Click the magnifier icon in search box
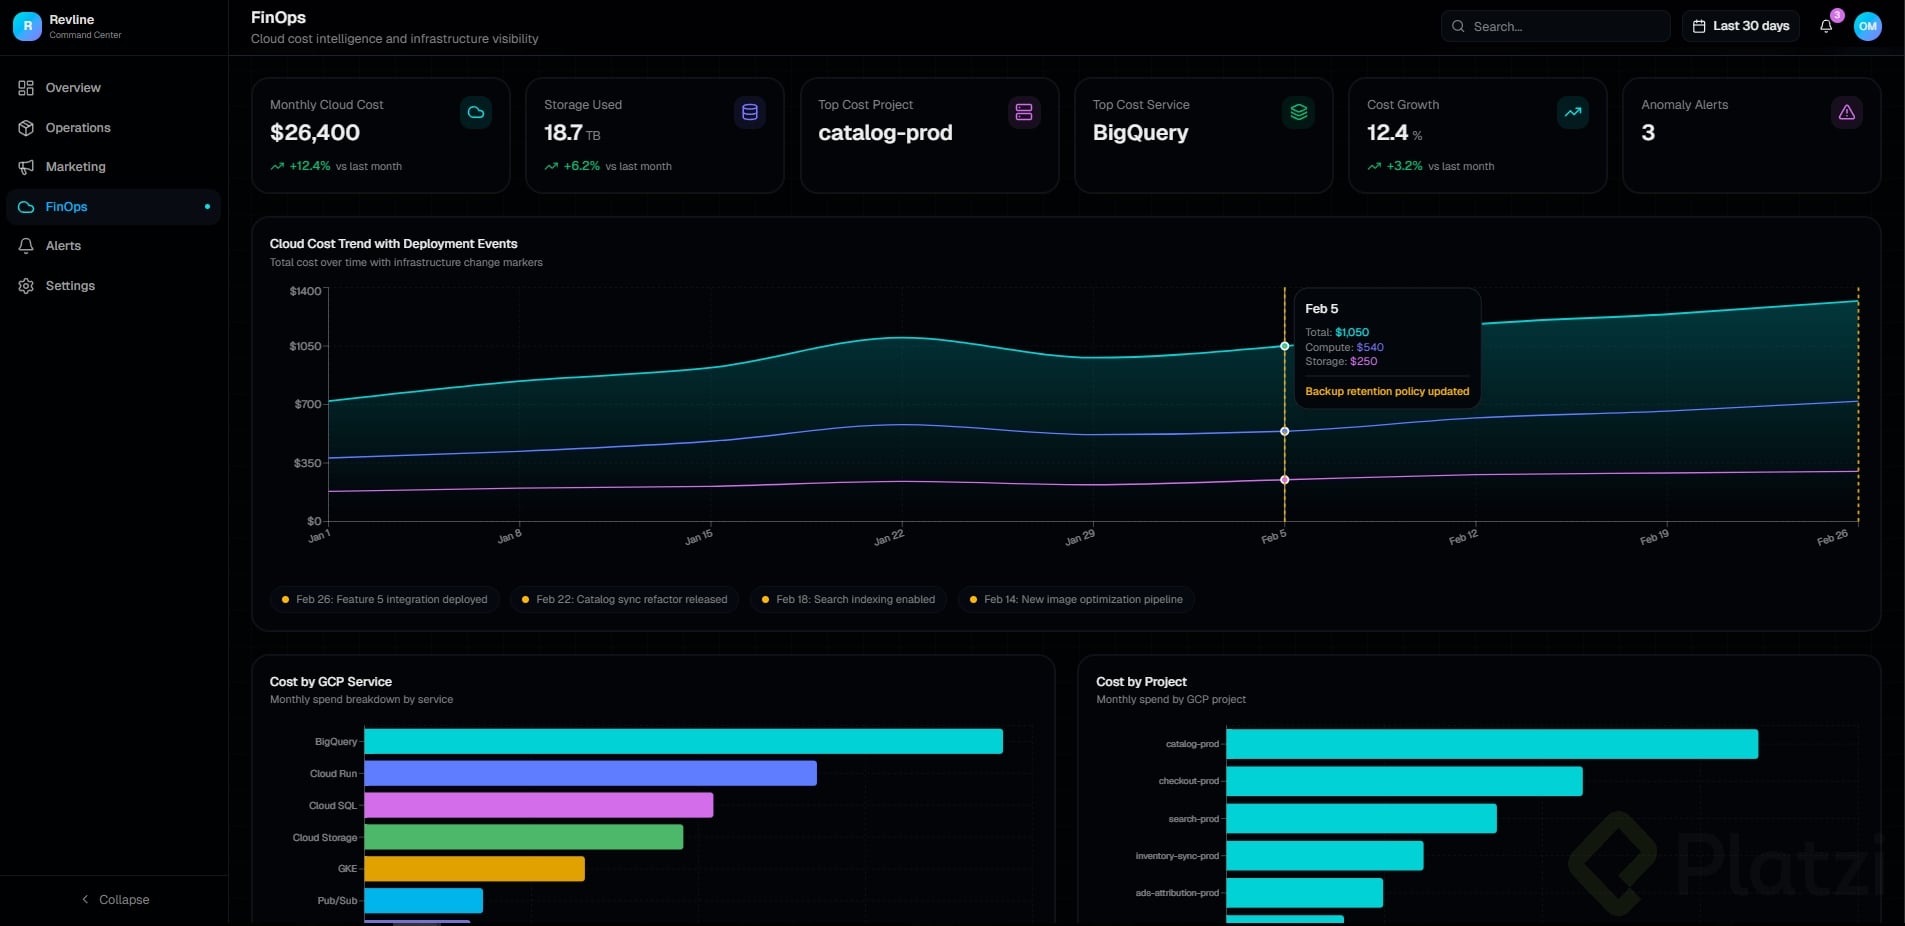 tap(1458, 26)
